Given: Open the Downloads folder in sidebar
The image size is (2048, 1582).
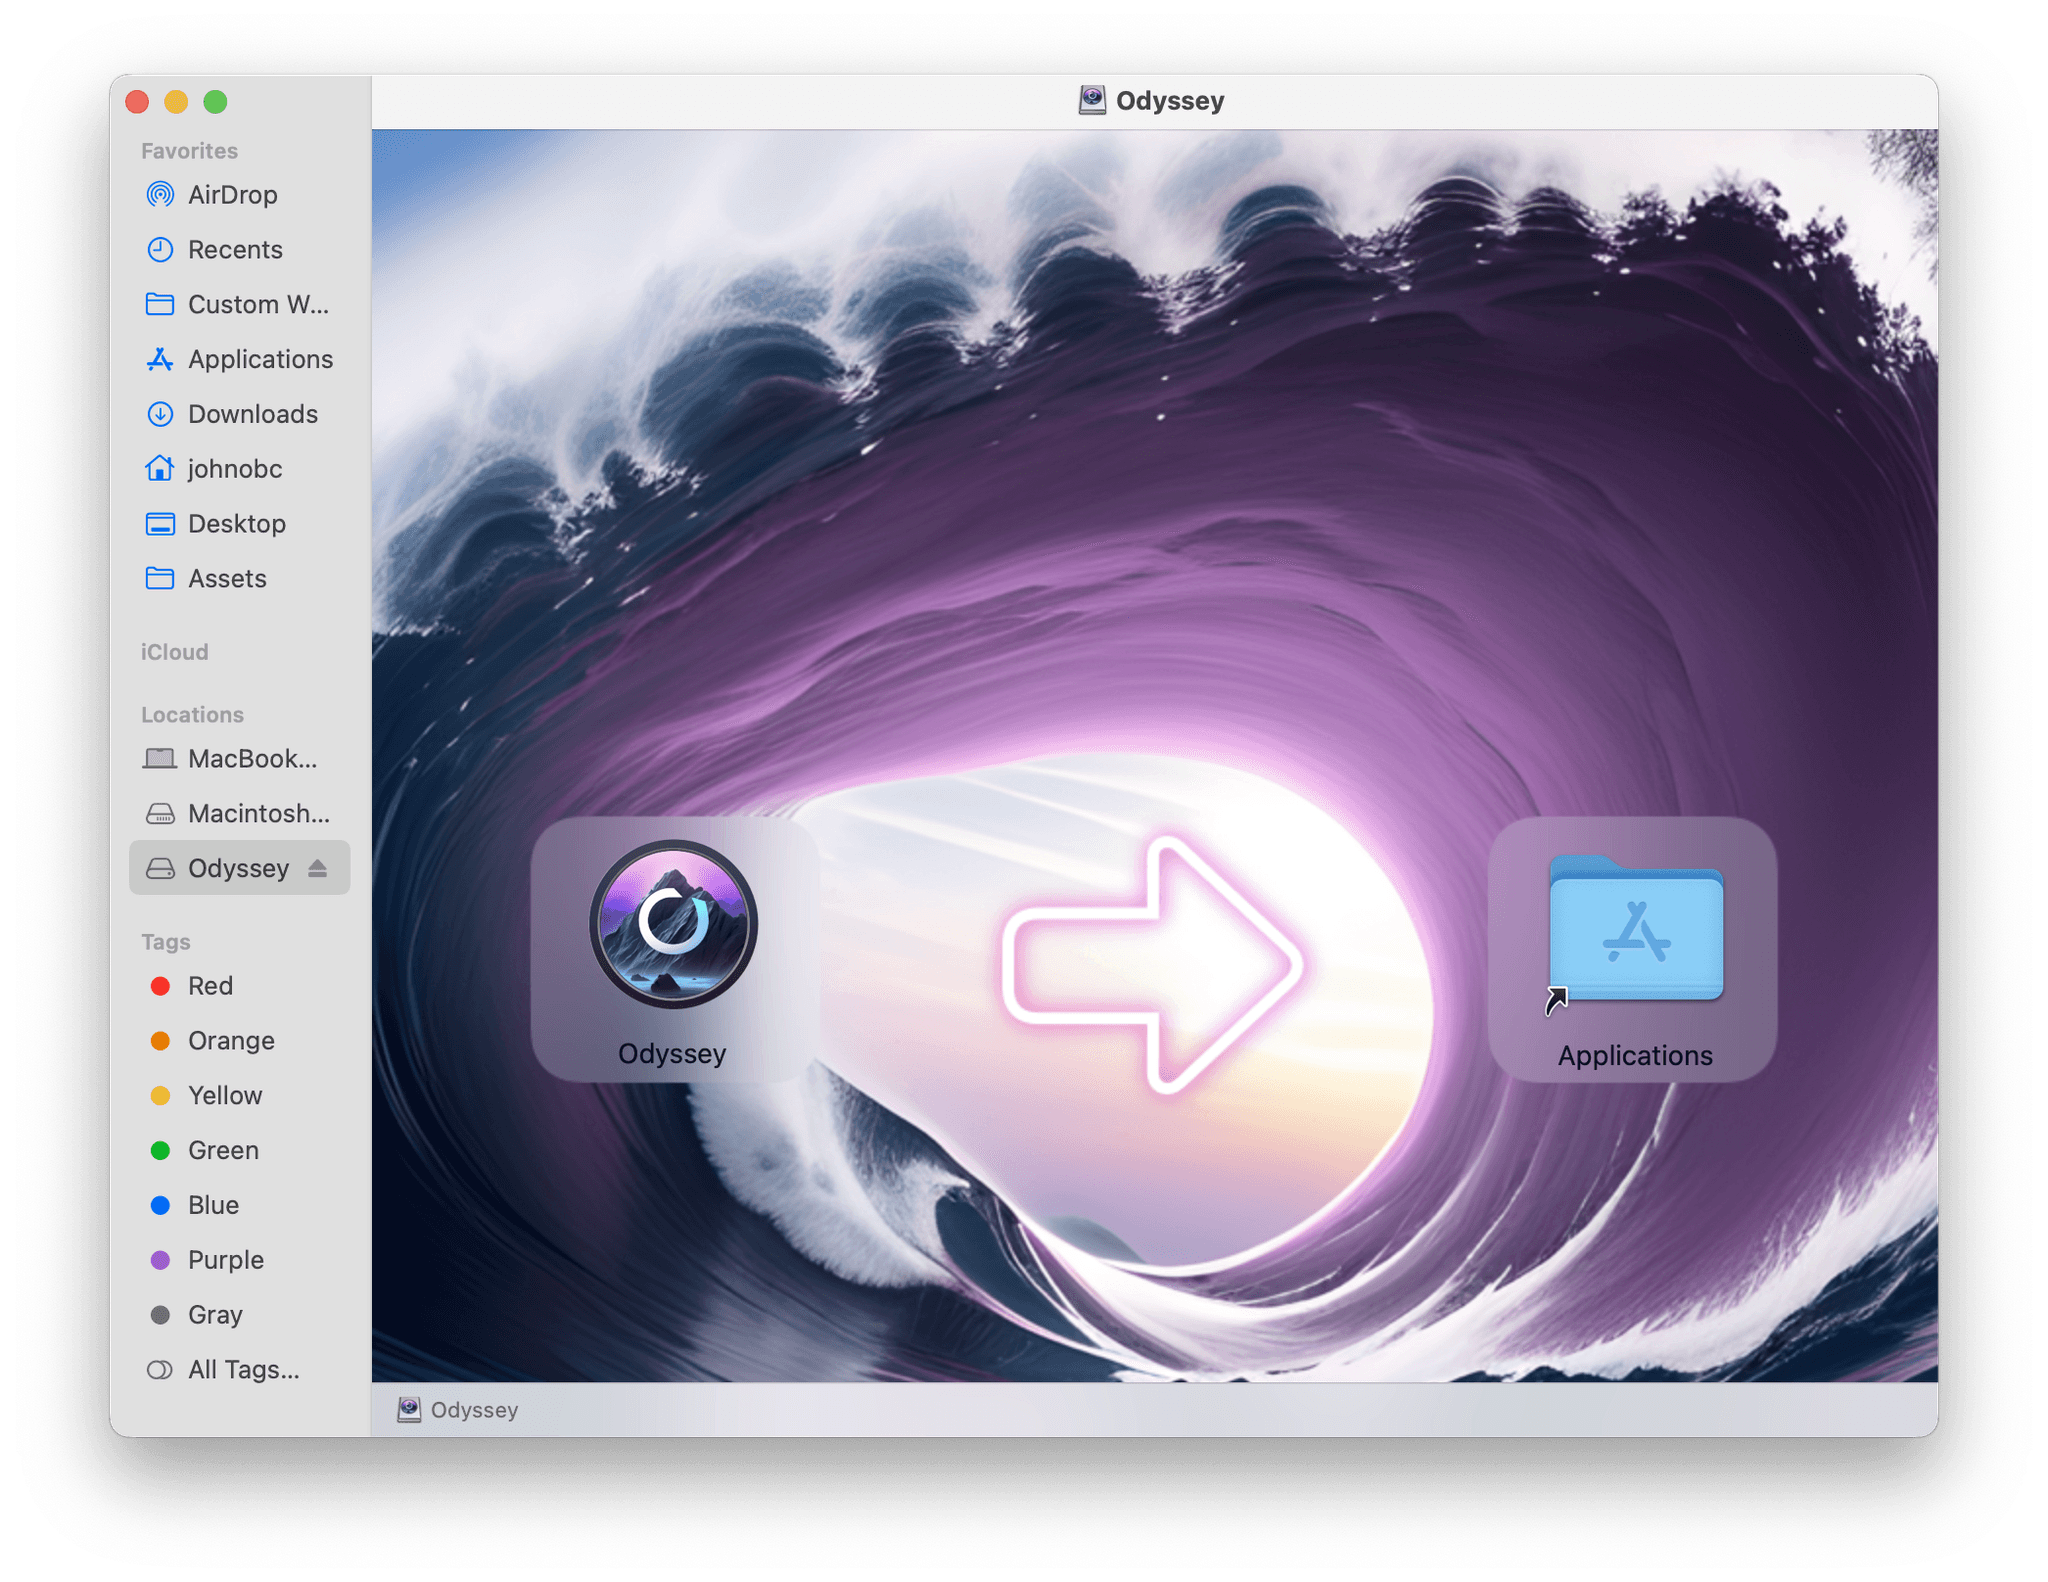Looking at the screenshot, I should 252,414.
